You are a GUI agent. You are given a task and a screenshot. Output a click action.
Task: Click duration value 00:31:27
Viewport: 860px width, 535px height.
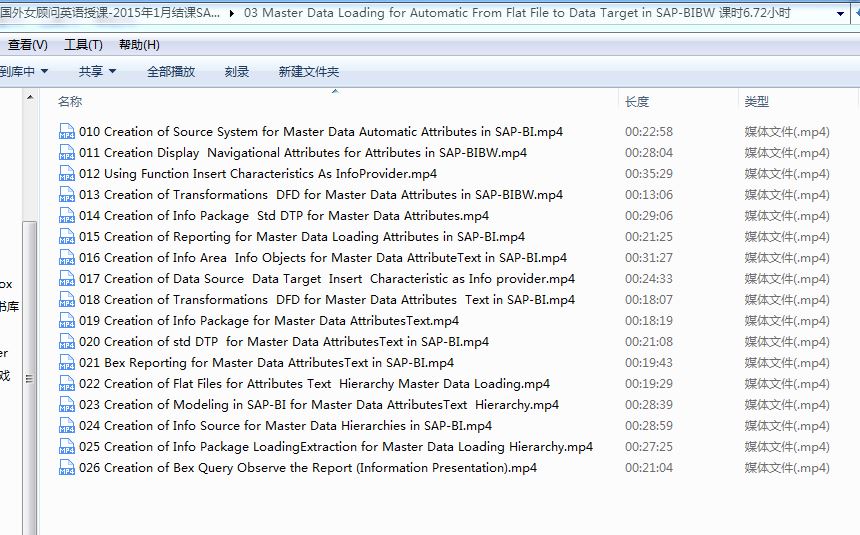(649, 257)
